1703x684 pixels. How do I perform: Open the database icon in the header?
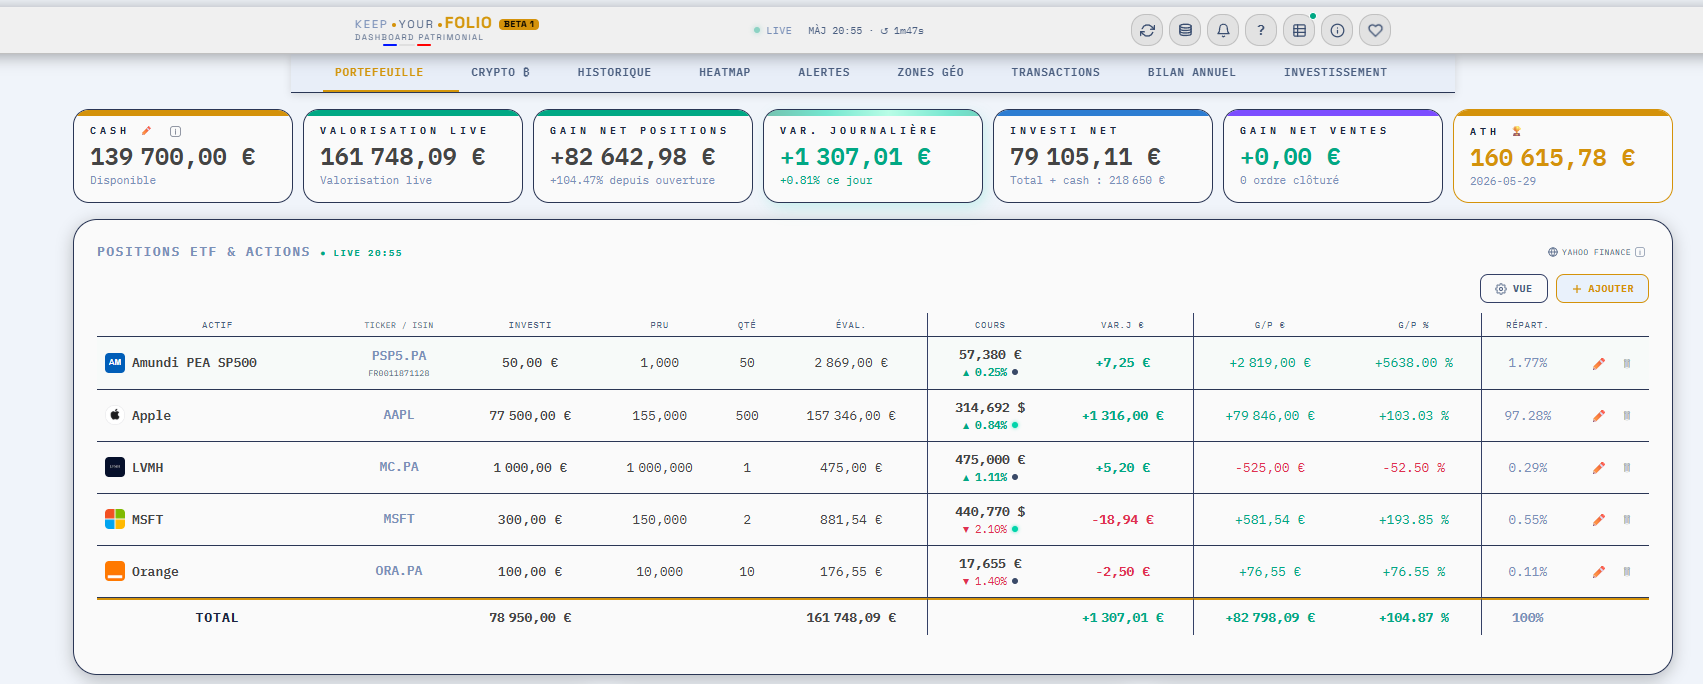pyautogui.click(x=1185, y=30)
